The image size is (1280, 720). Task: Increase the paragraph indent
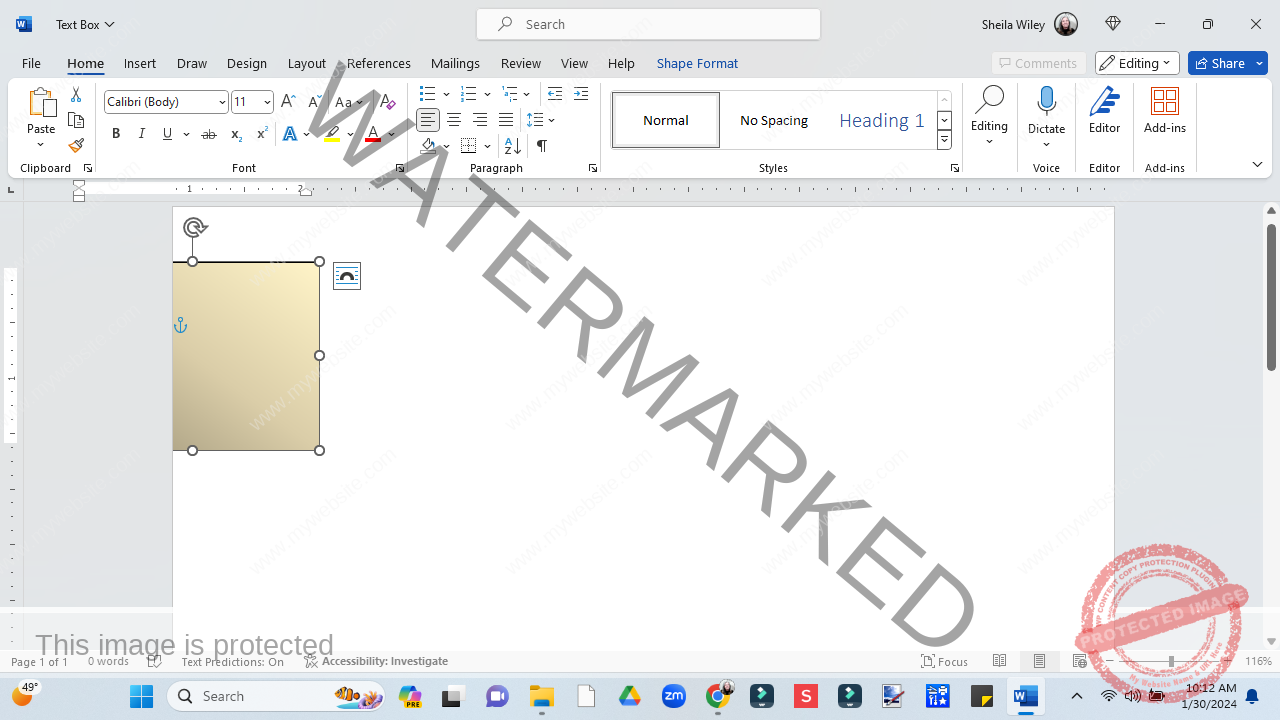[x=581, y=94]
